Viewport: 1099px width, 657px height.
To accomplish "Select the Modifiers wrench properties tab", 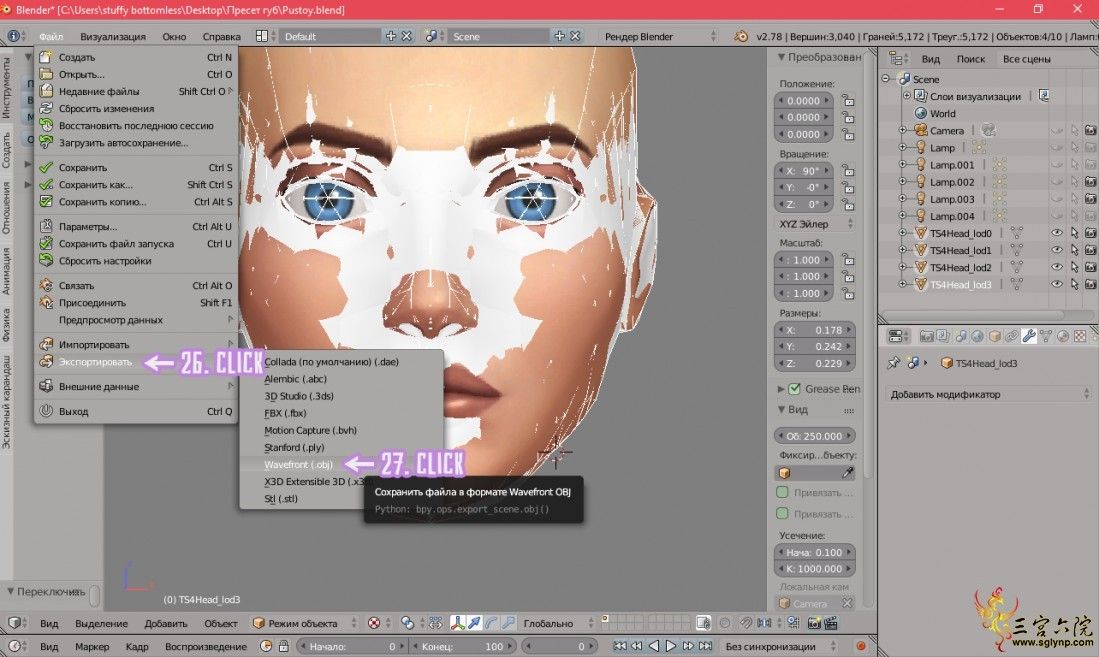I will click(x=1028, y=337).
